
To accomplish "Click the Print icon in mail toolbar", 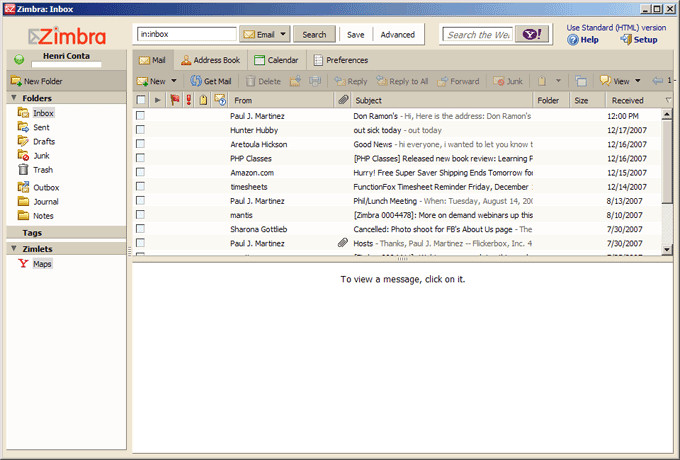I will coord(315,81).
